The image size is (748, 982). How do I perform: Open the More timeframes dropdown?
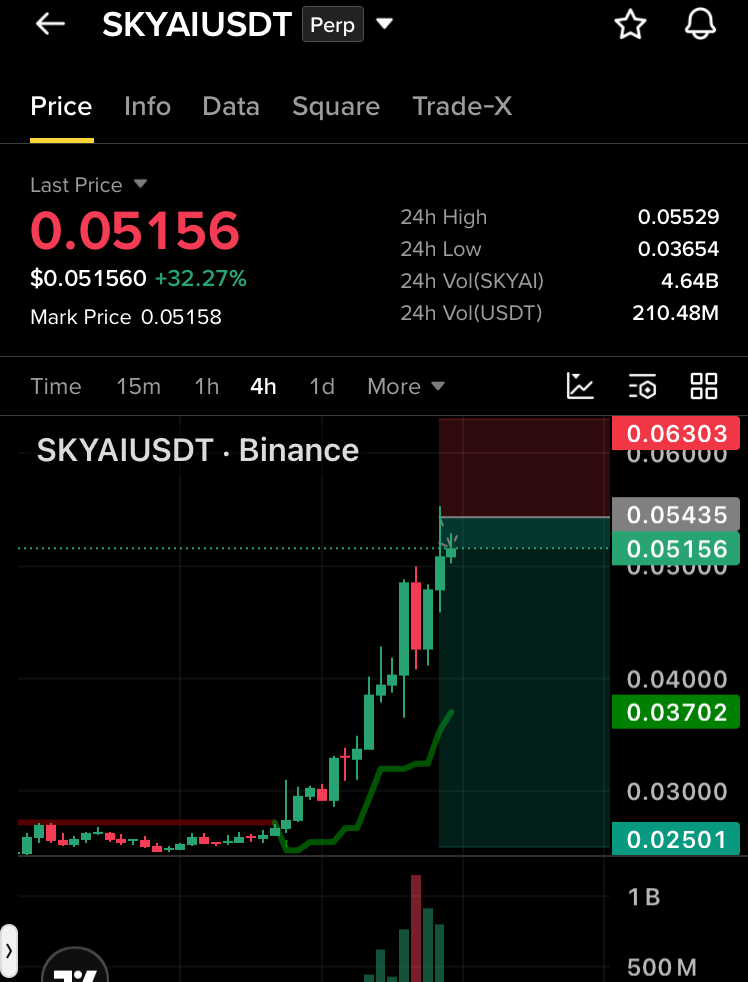(x=406, y=386)
